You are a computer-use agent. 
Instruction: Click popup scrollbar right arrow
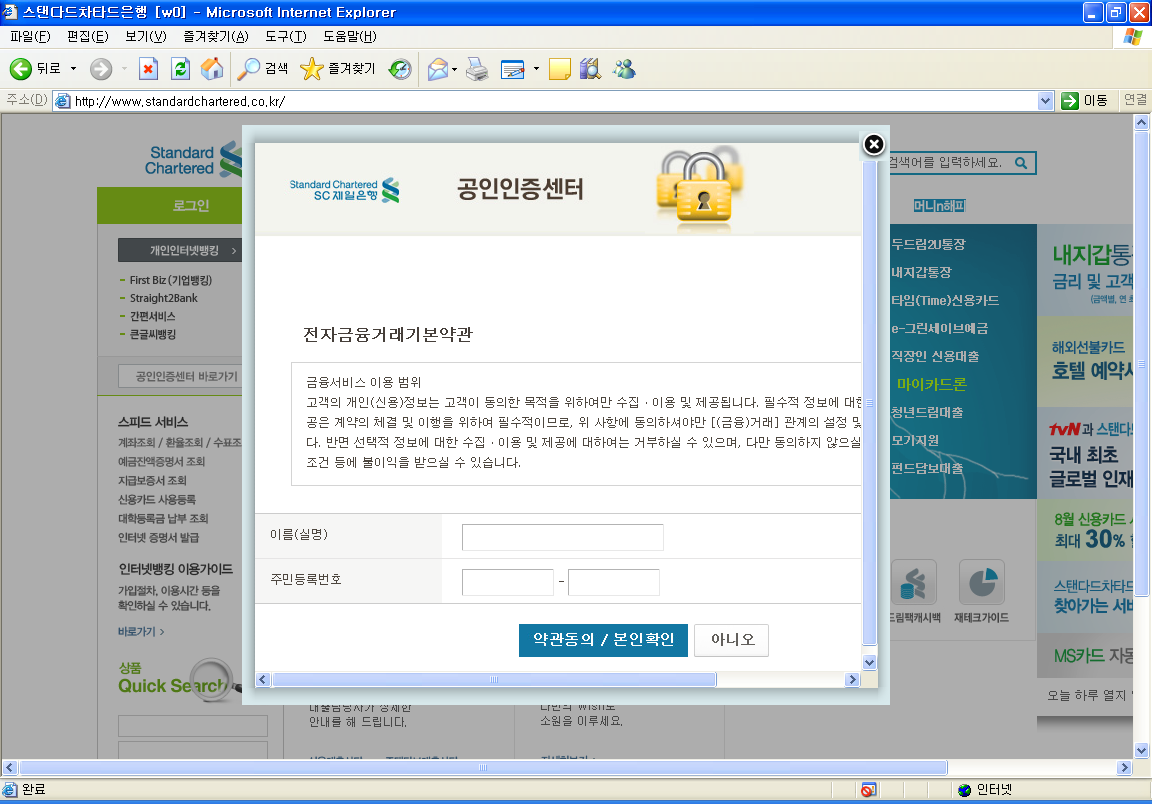pos(852,680)
